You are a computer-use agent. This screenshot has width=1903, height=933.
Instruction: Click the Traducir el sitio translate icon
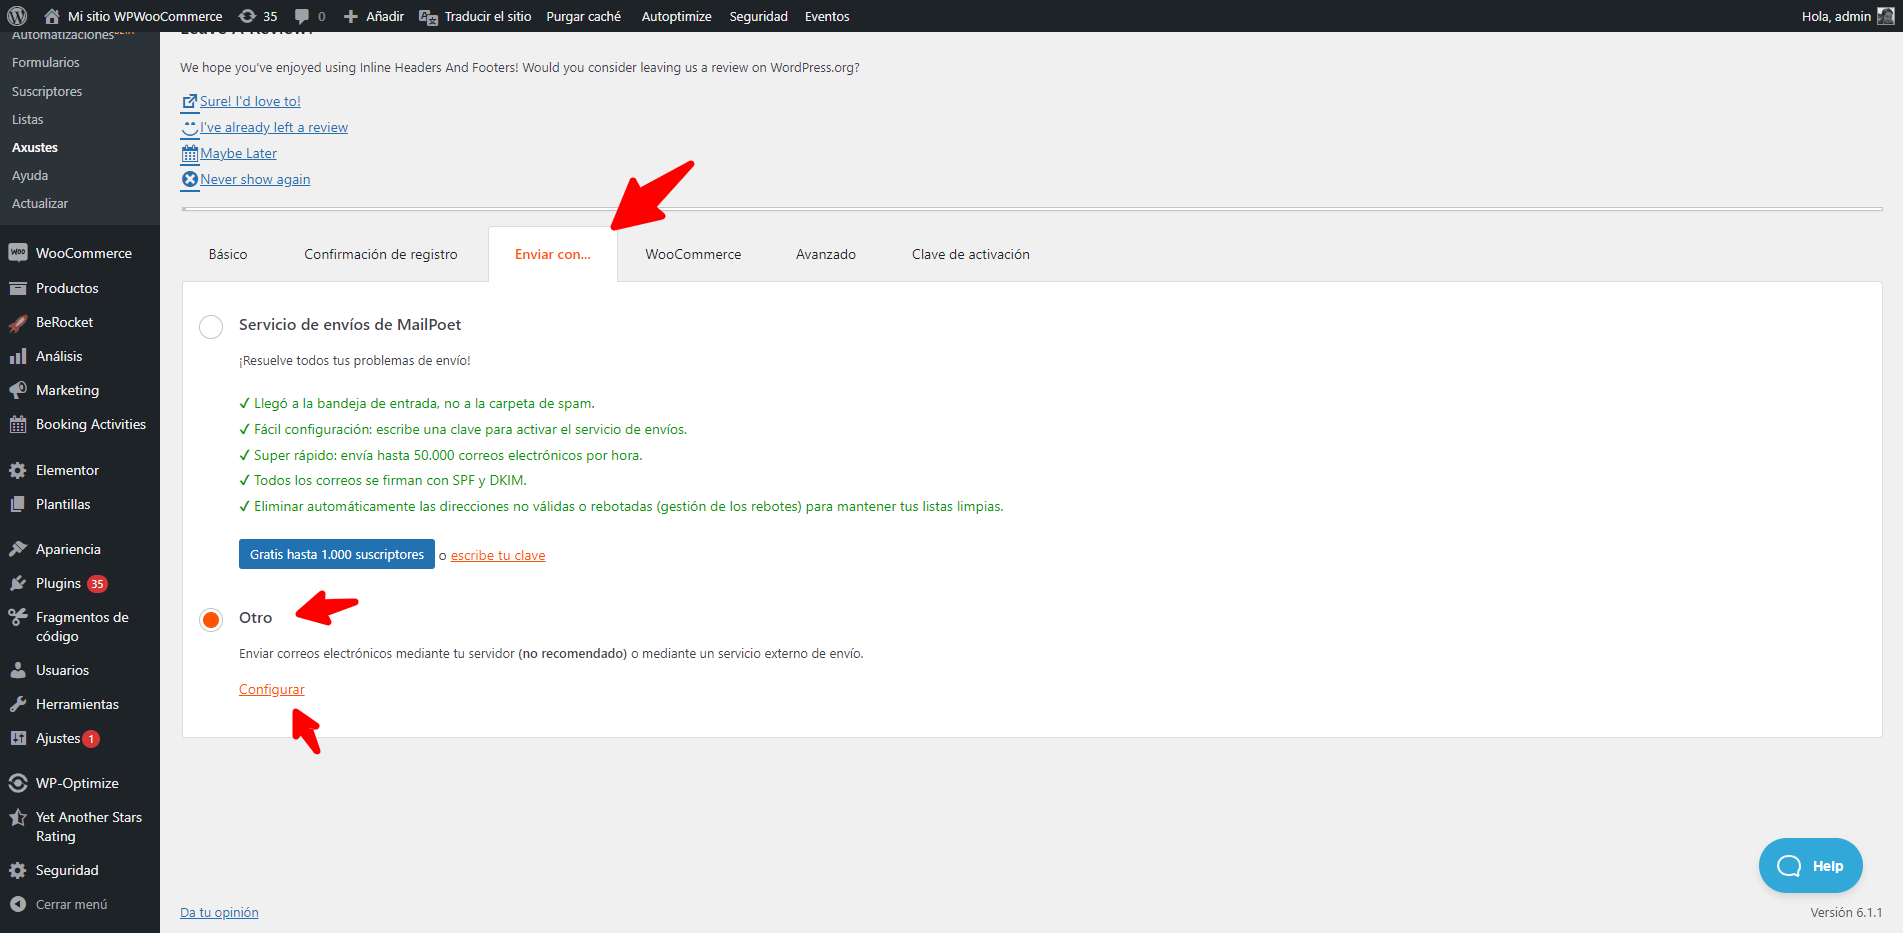(428, 16)
